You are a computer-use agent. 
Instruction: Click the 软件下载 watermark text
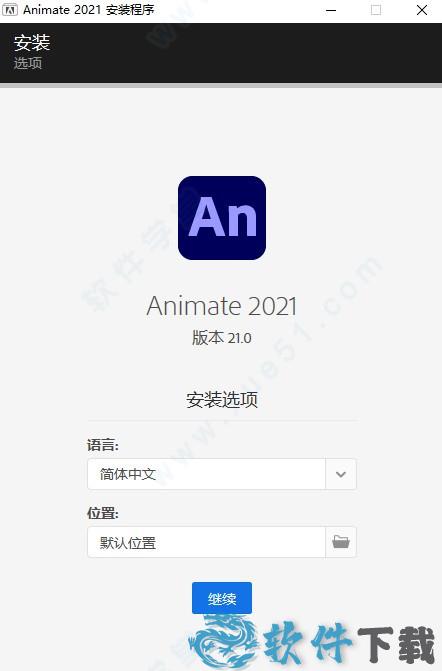pyautogui.click(x=349, y=644)
